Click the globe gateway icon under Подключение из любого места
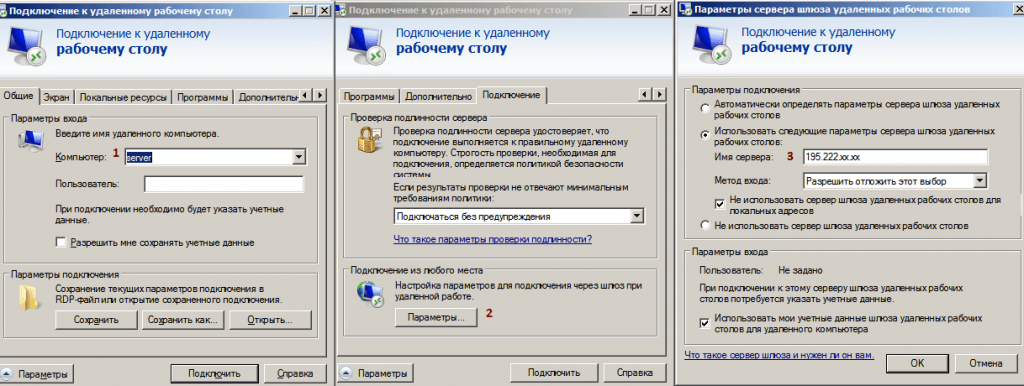This screenshot has height=386, width=1024. click(x=367, y=293)
